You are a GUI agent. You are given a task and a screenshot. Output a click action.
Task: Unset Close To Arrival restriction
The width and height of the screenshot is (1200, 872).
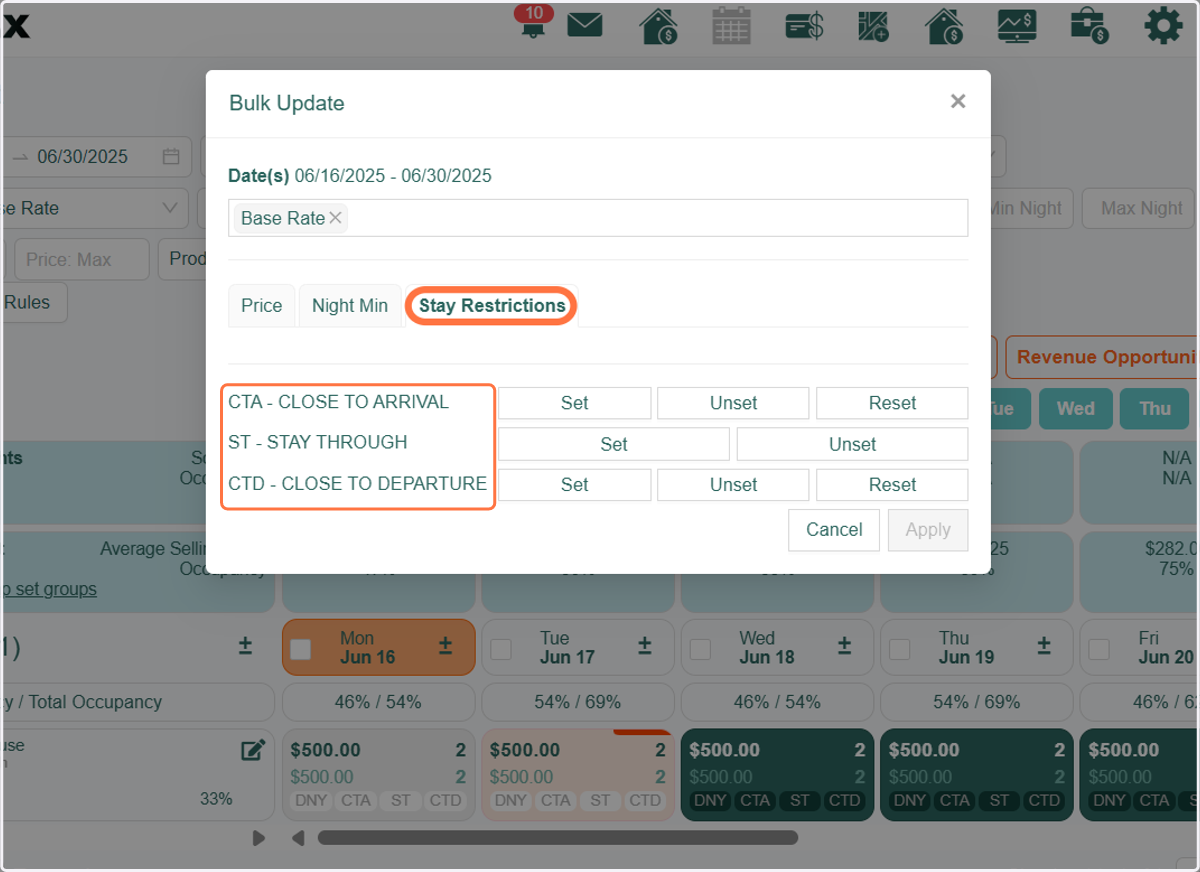733,403
